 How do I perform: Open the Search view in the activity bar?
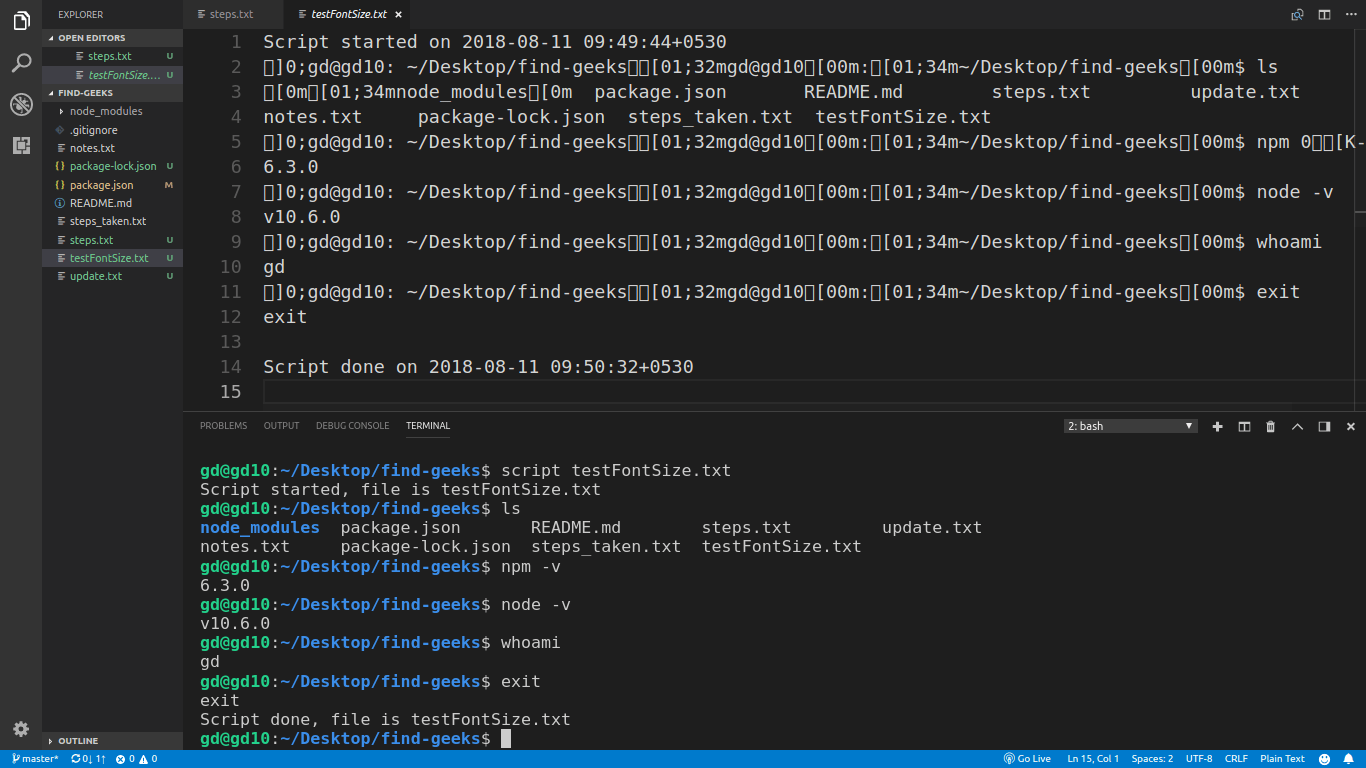pyautogui.click(x=21, y=61)
